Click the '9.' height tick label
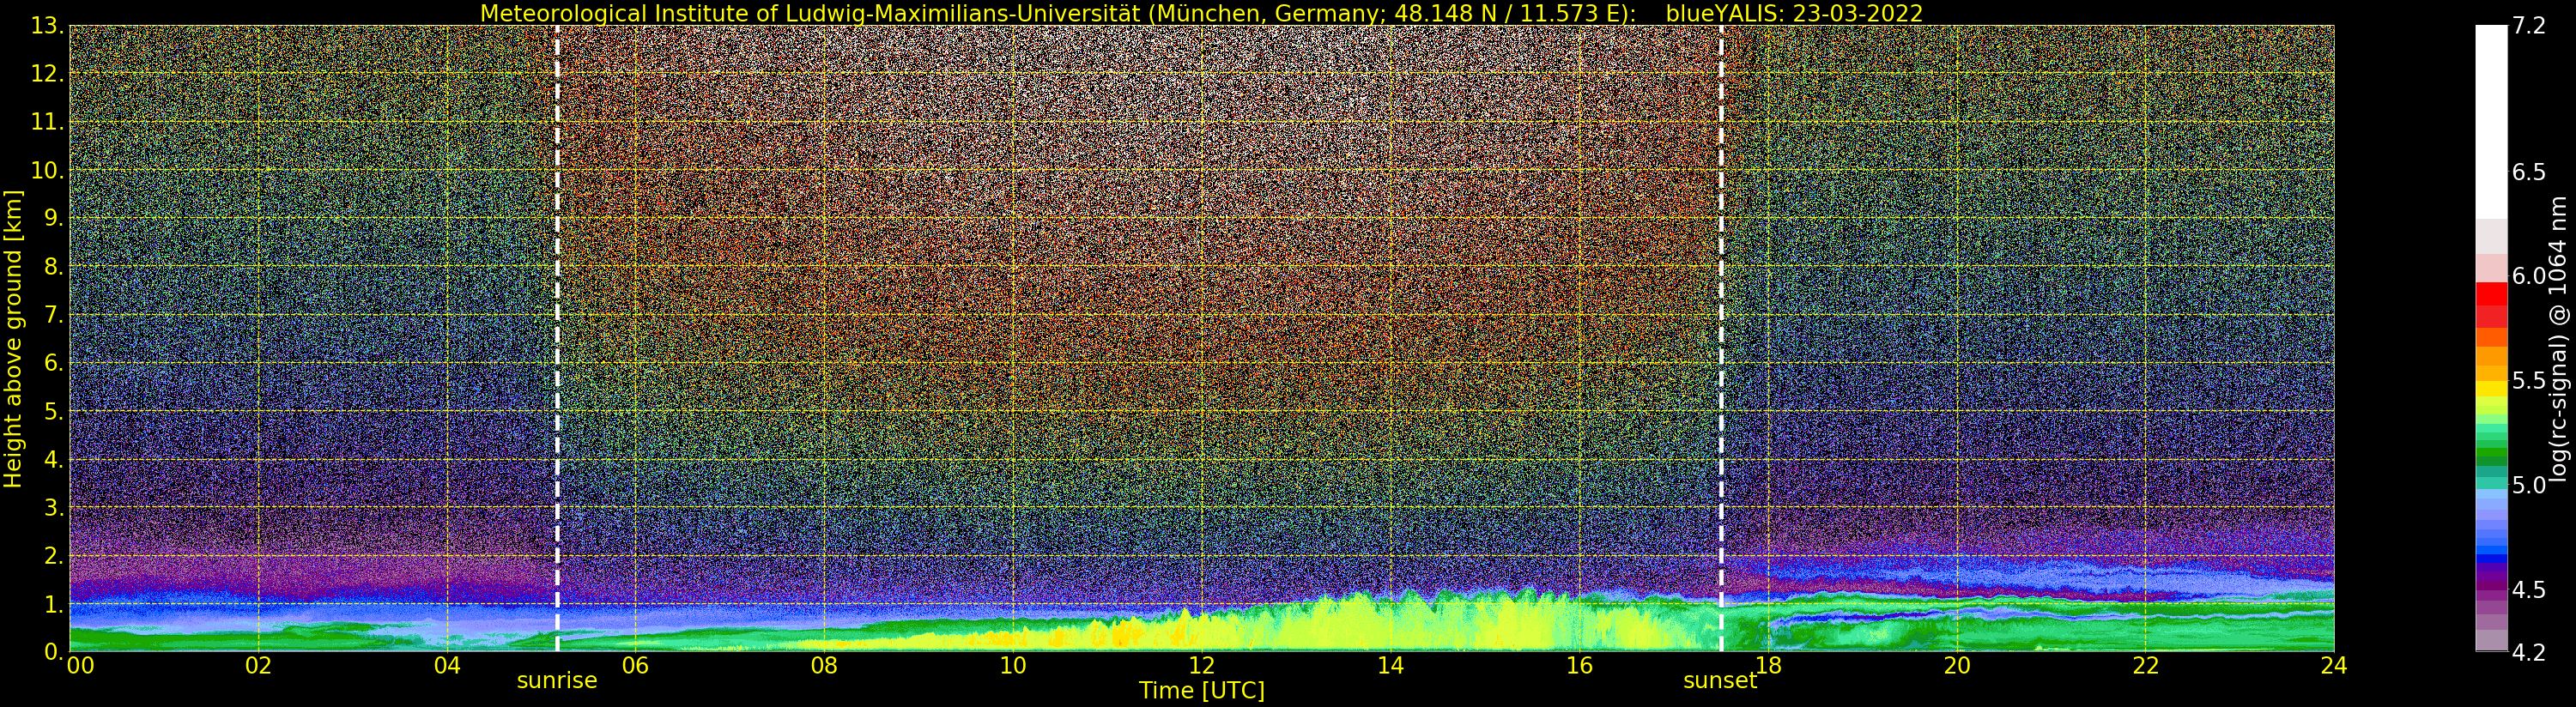The width and height of the screenshot is (2576, 707). [54, 218]
